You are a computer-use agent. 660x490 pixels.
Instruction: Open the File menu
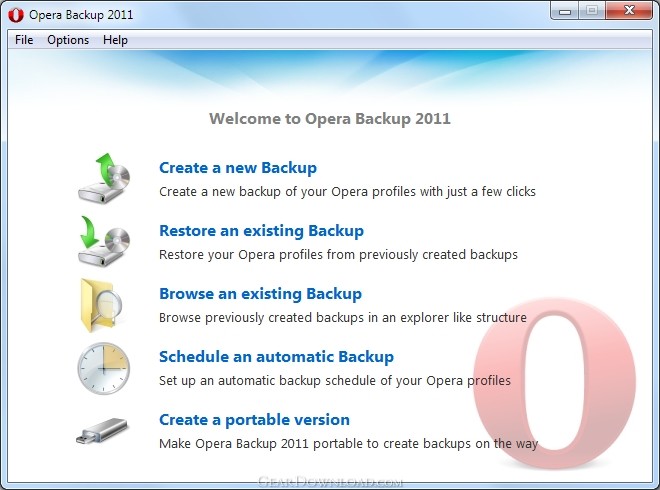[x=24, y=40]
